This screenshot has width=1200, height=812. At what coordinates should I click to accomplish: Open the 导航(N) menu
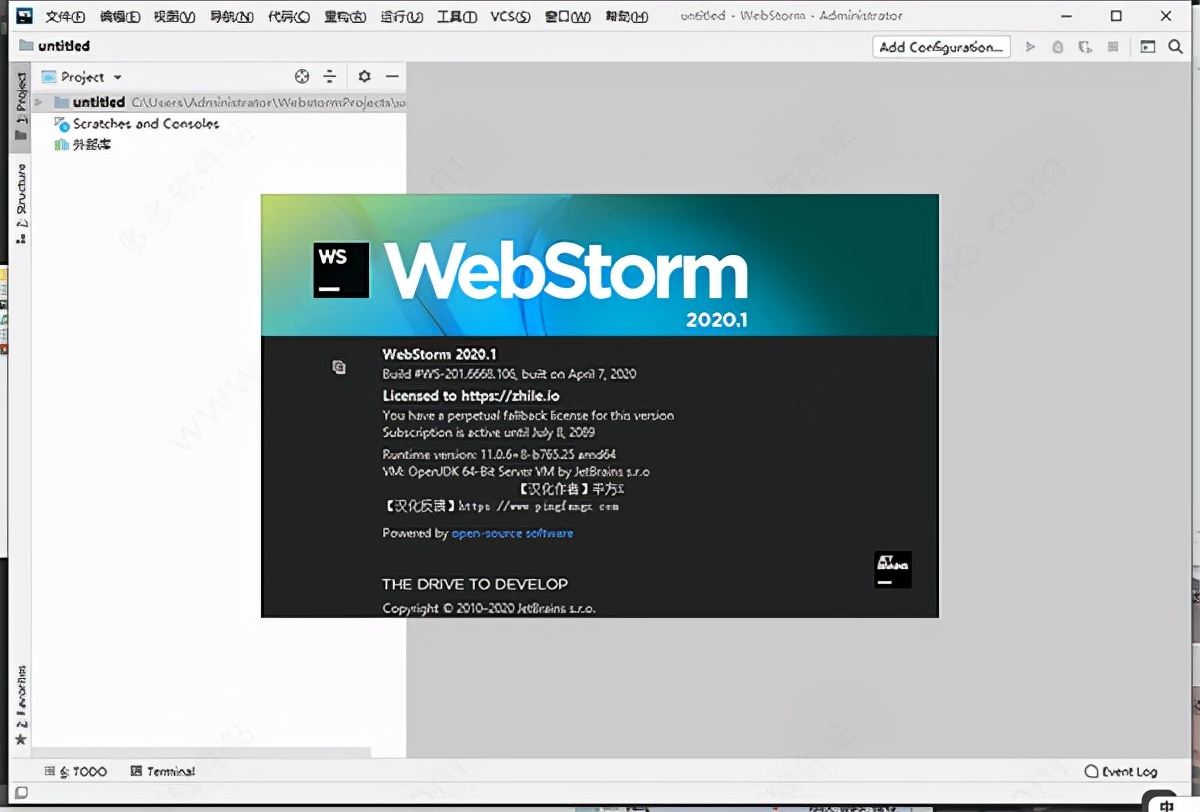pyautogui.click(x=231, y=17)
